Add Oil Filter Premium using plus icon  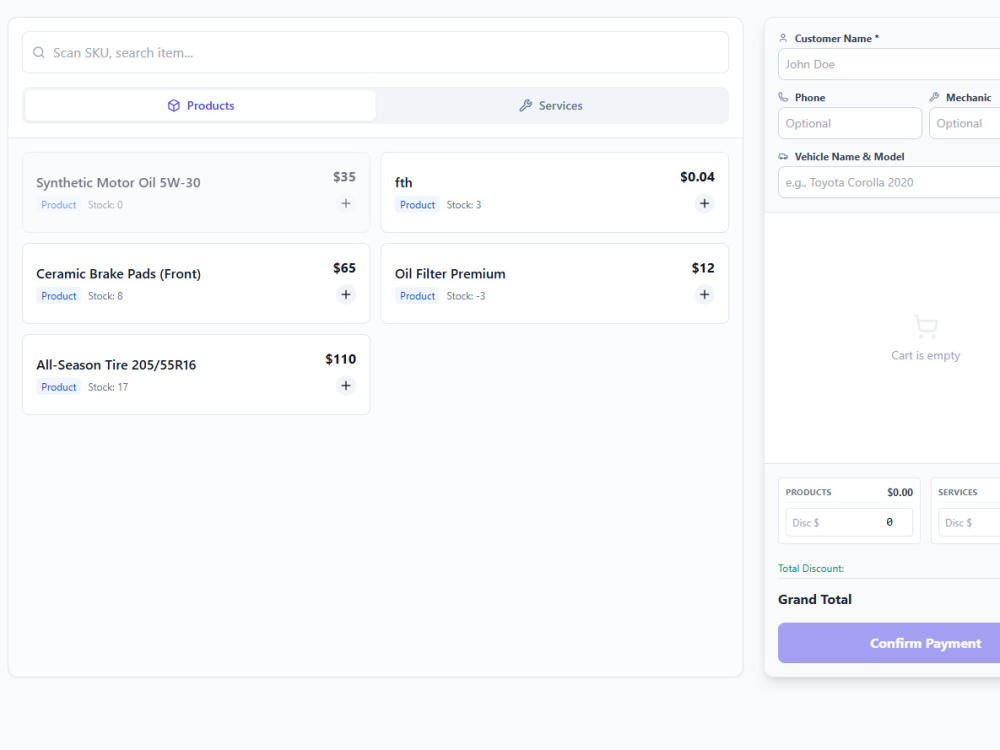[704, 295]
